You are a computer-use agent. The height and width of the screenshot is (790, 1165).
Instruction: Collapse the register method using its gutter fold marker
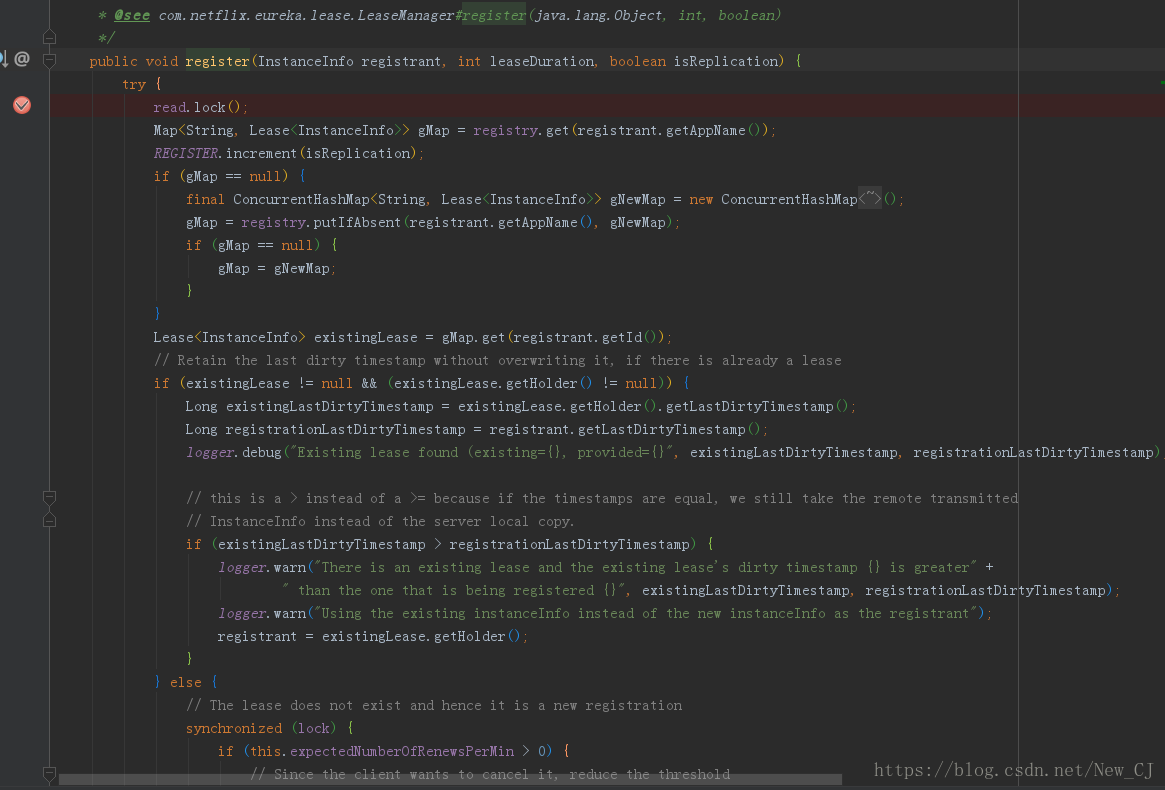(x=49, y=60)
